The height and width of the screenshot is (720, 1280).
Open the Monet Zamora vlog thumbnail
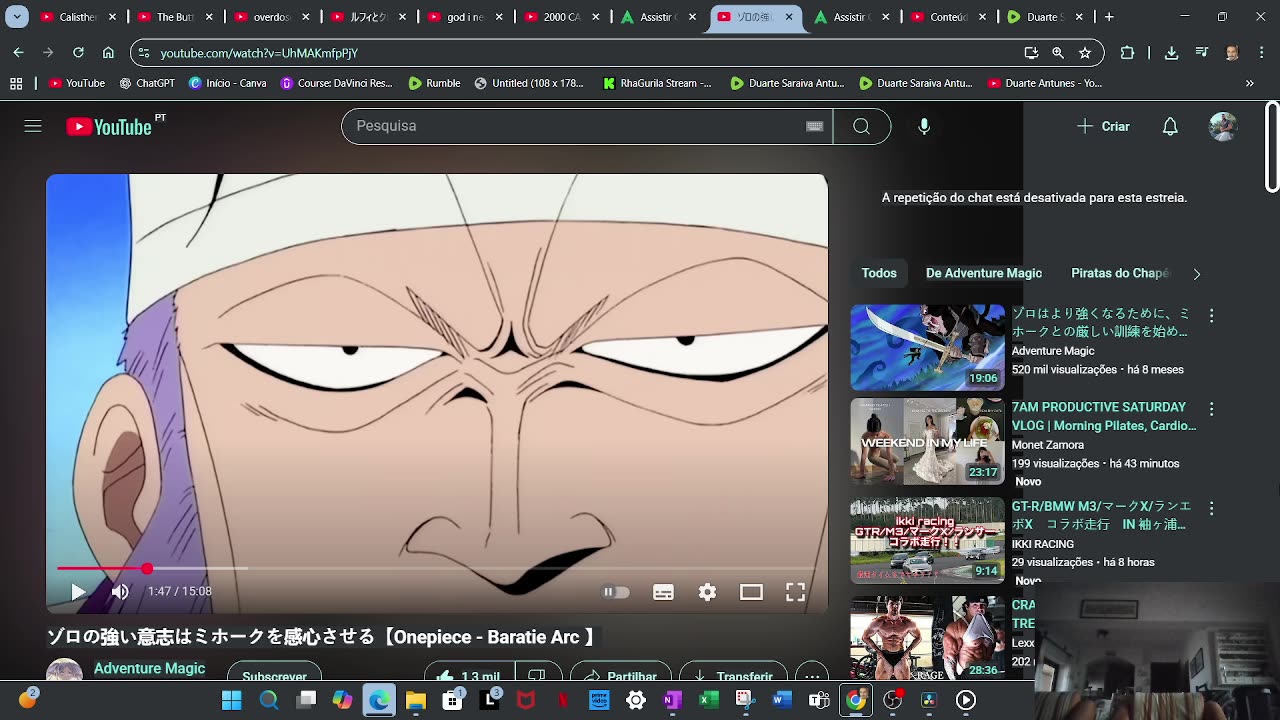click(927, 441)
